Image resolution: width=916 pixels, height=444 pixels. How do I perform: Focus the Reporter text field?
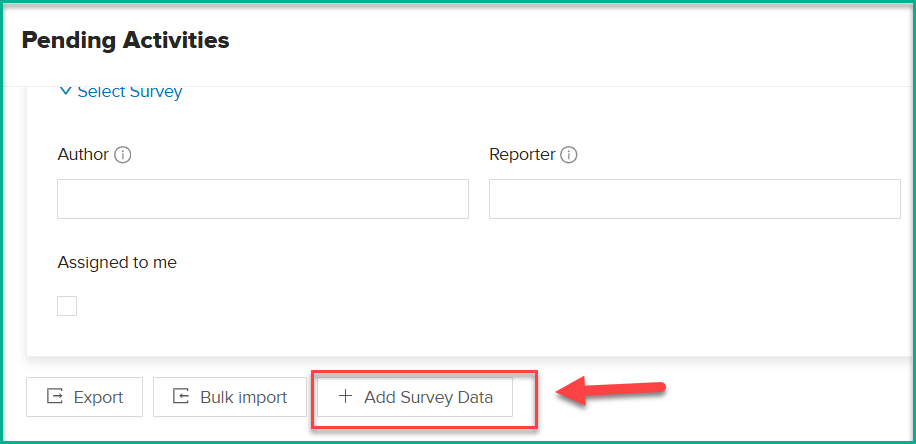[695, 199]
